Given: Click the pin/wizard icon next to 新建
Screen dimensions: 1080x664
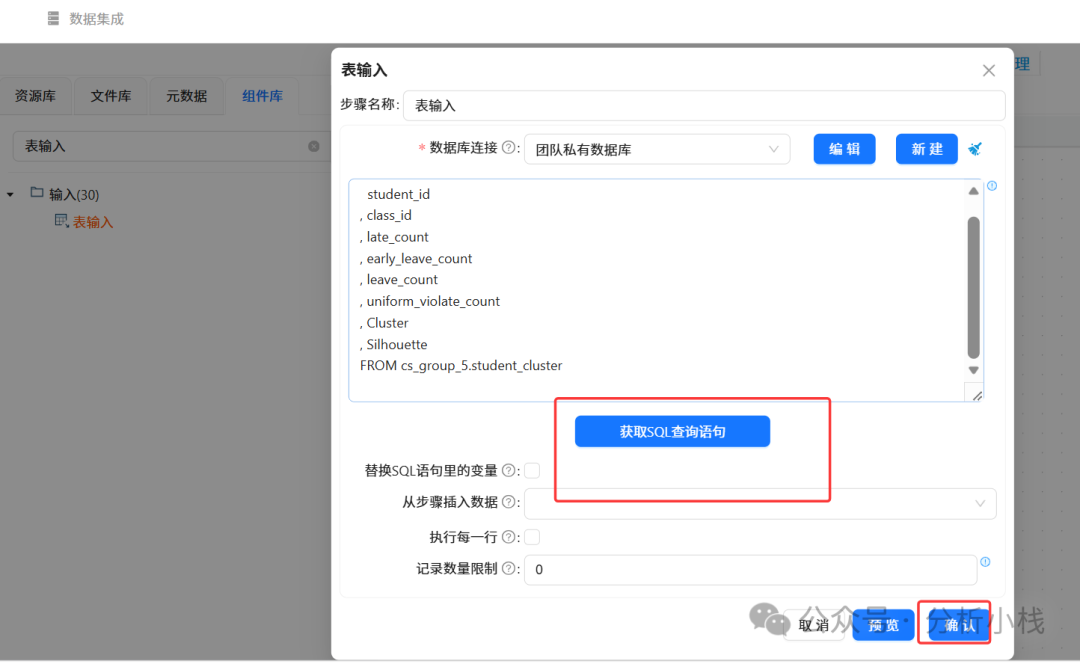Looking at the screenshot, I should [975, 149].
